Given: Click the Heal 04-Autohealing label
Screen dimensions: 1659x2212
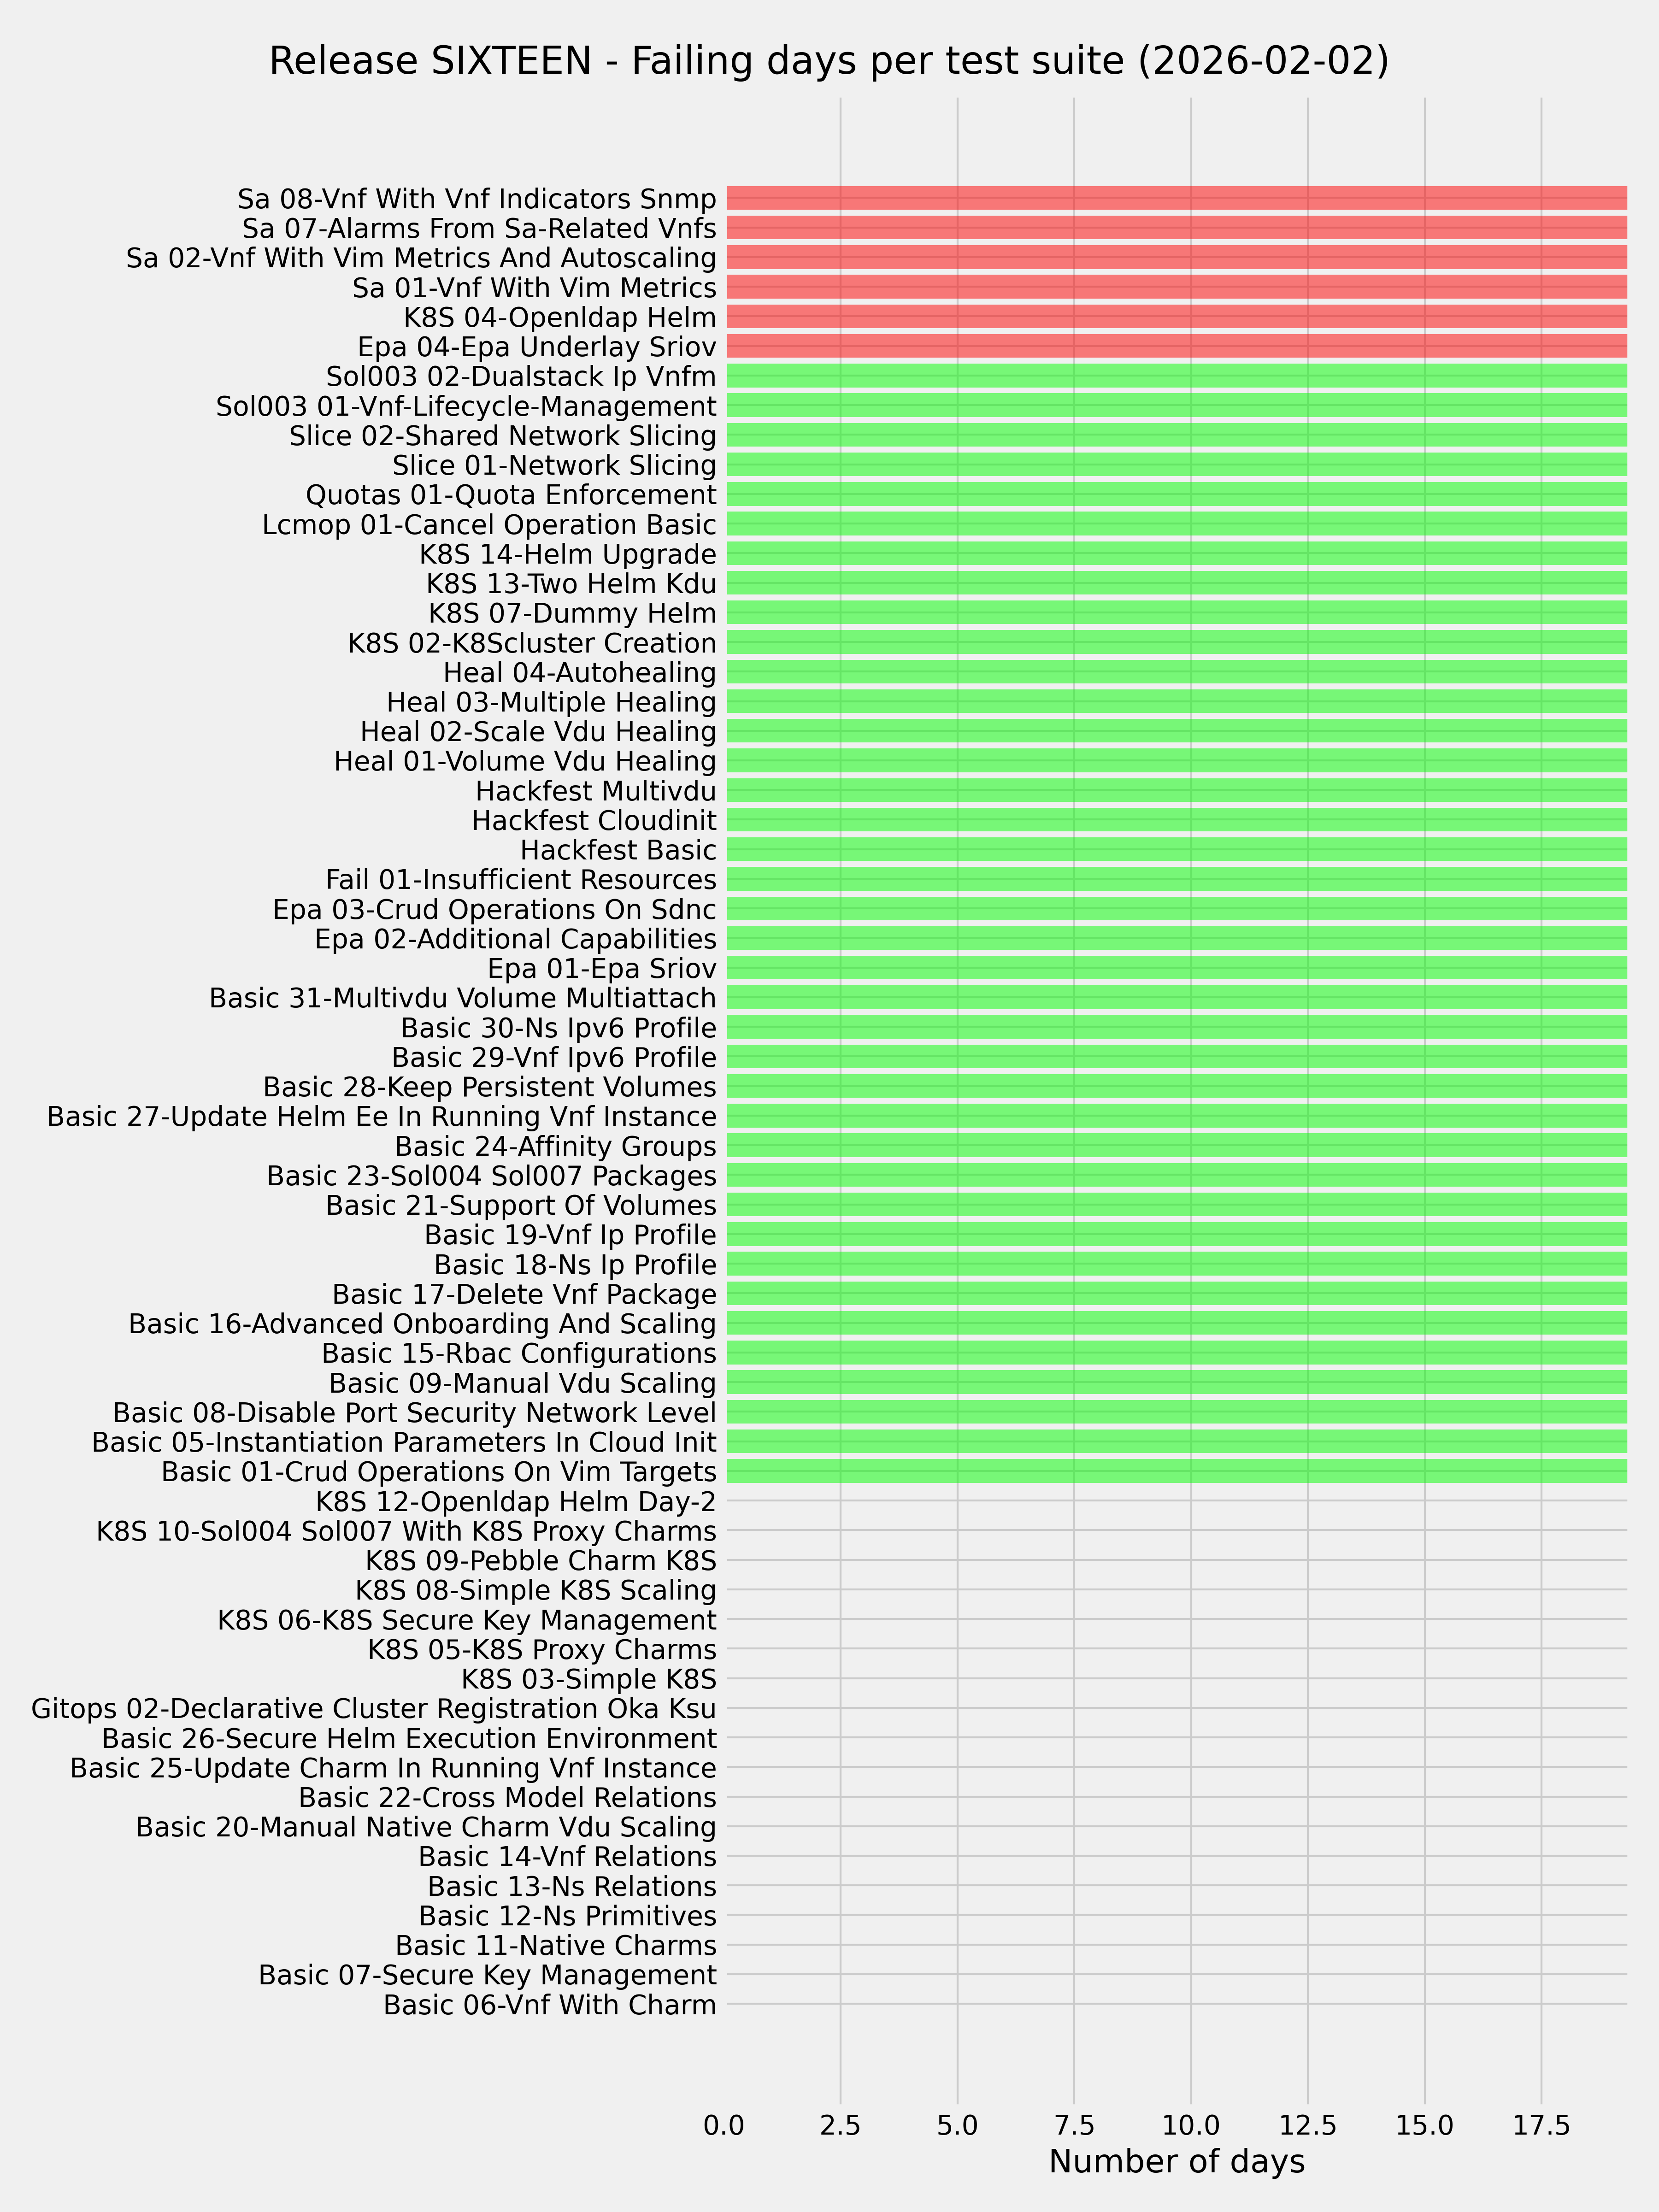Looking at the screenshot, I should click(580, 672).
